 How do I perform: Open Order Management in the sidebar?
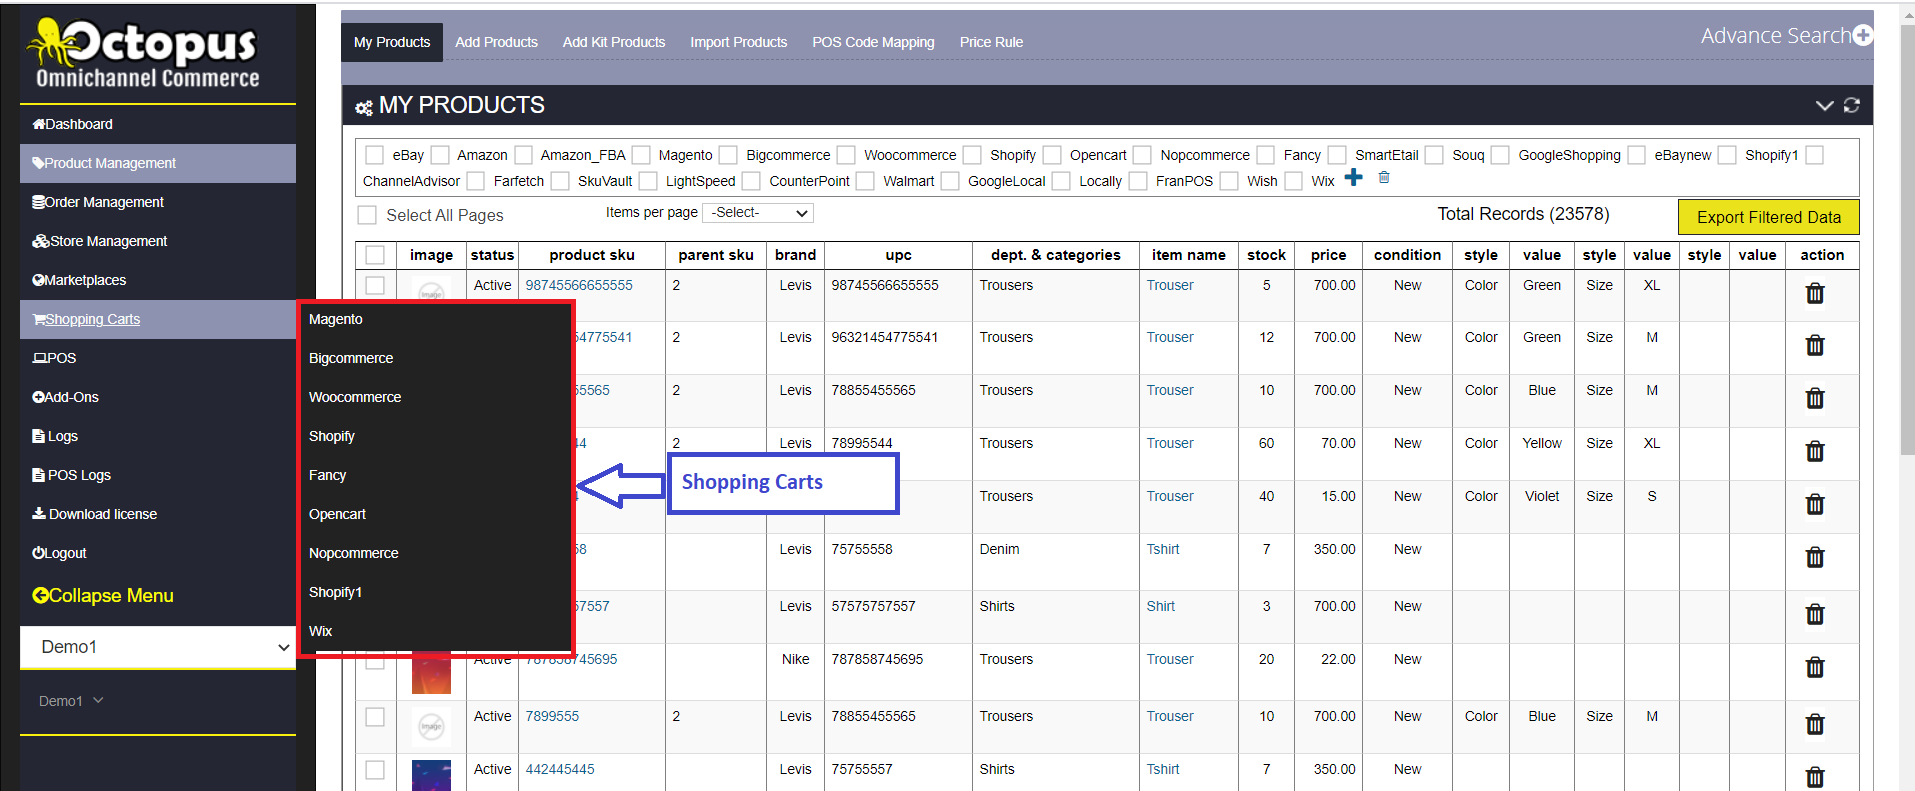(158, 202)
